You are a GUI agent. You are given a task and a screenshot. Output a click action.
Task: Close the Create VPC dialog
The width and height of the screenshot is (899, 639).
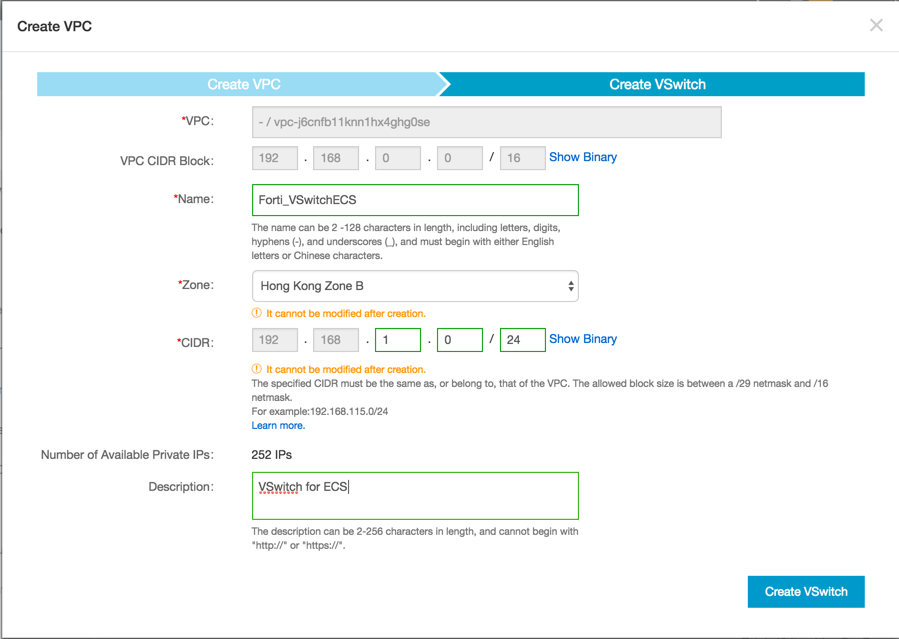875,25
